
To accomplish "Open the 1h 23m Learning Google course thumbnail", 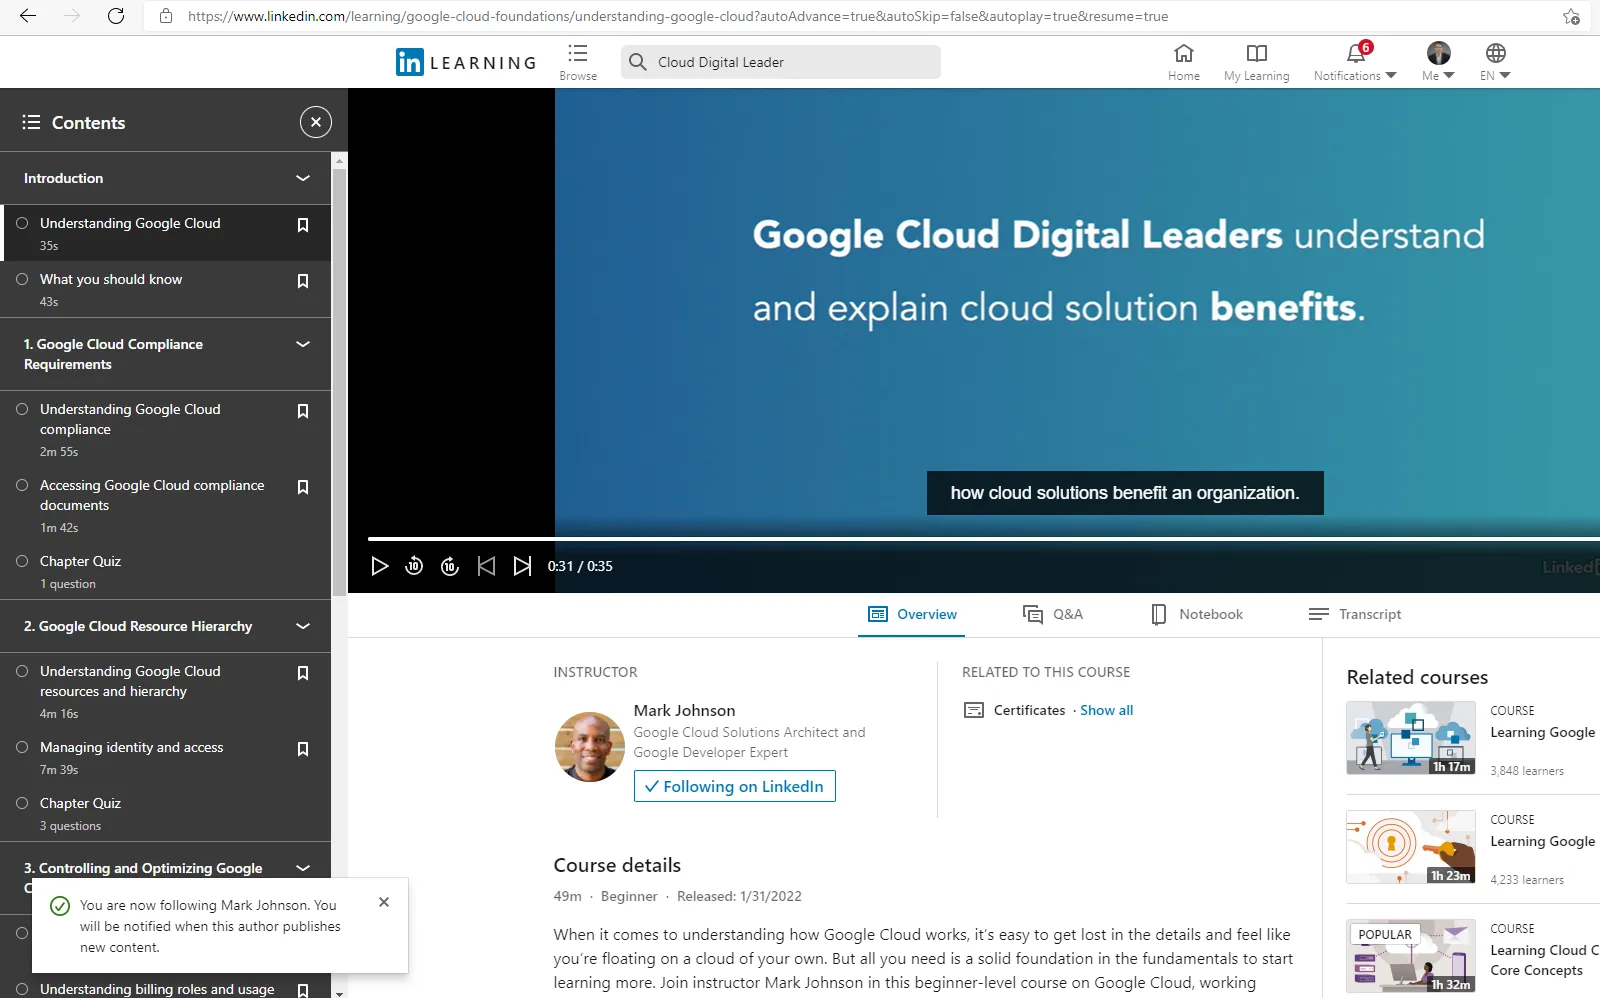I will [1411, 847].
